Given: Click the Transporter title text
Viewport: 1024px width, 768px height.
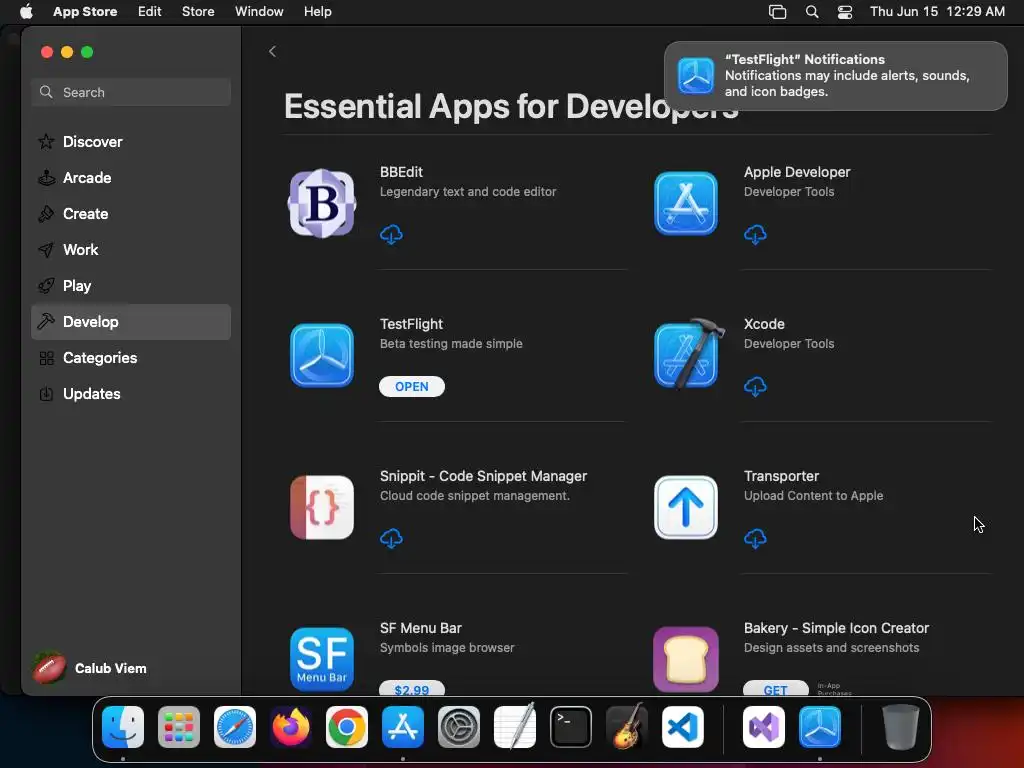Looking at the screenshot, I should point(781,476).
